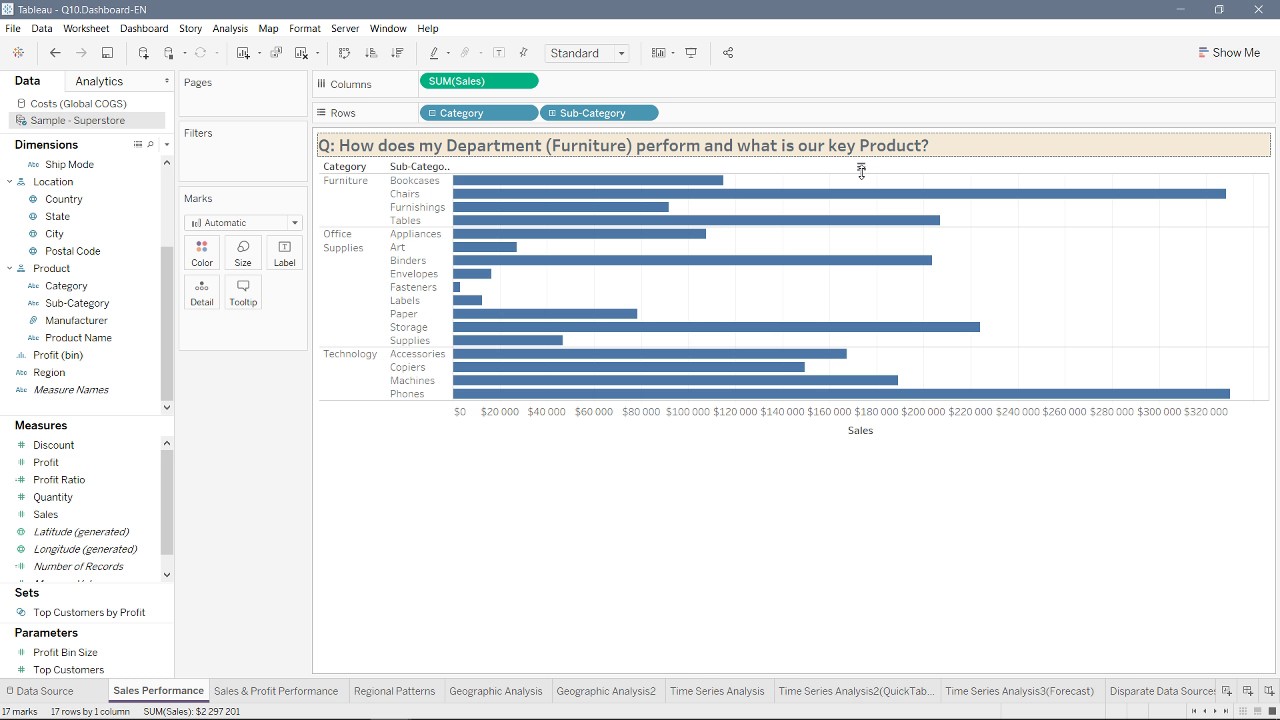The height and width of the screenshot is (720, 1280).
Task: Click the Sub-Category pill on Rows
Action: [599, 113]
